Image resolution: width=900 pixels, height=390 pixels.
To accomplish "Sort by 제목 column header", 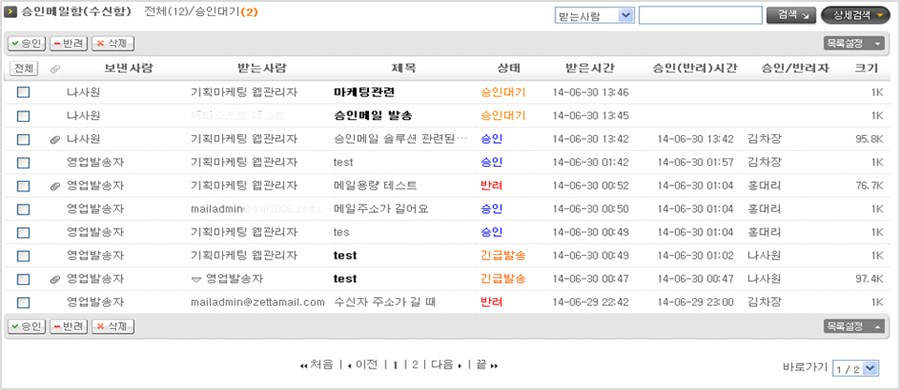I will (x=404, y=68).
